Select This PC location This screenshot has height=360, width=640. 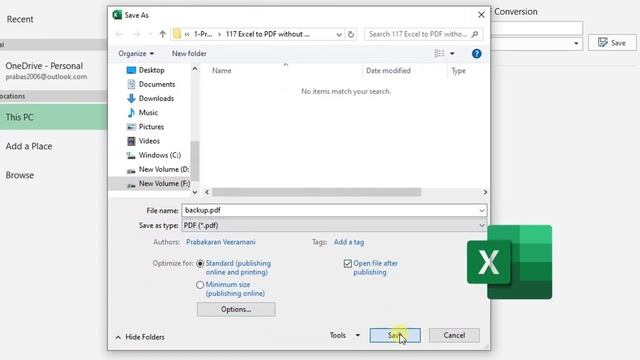pyautogui.click(x=53, y=117)
